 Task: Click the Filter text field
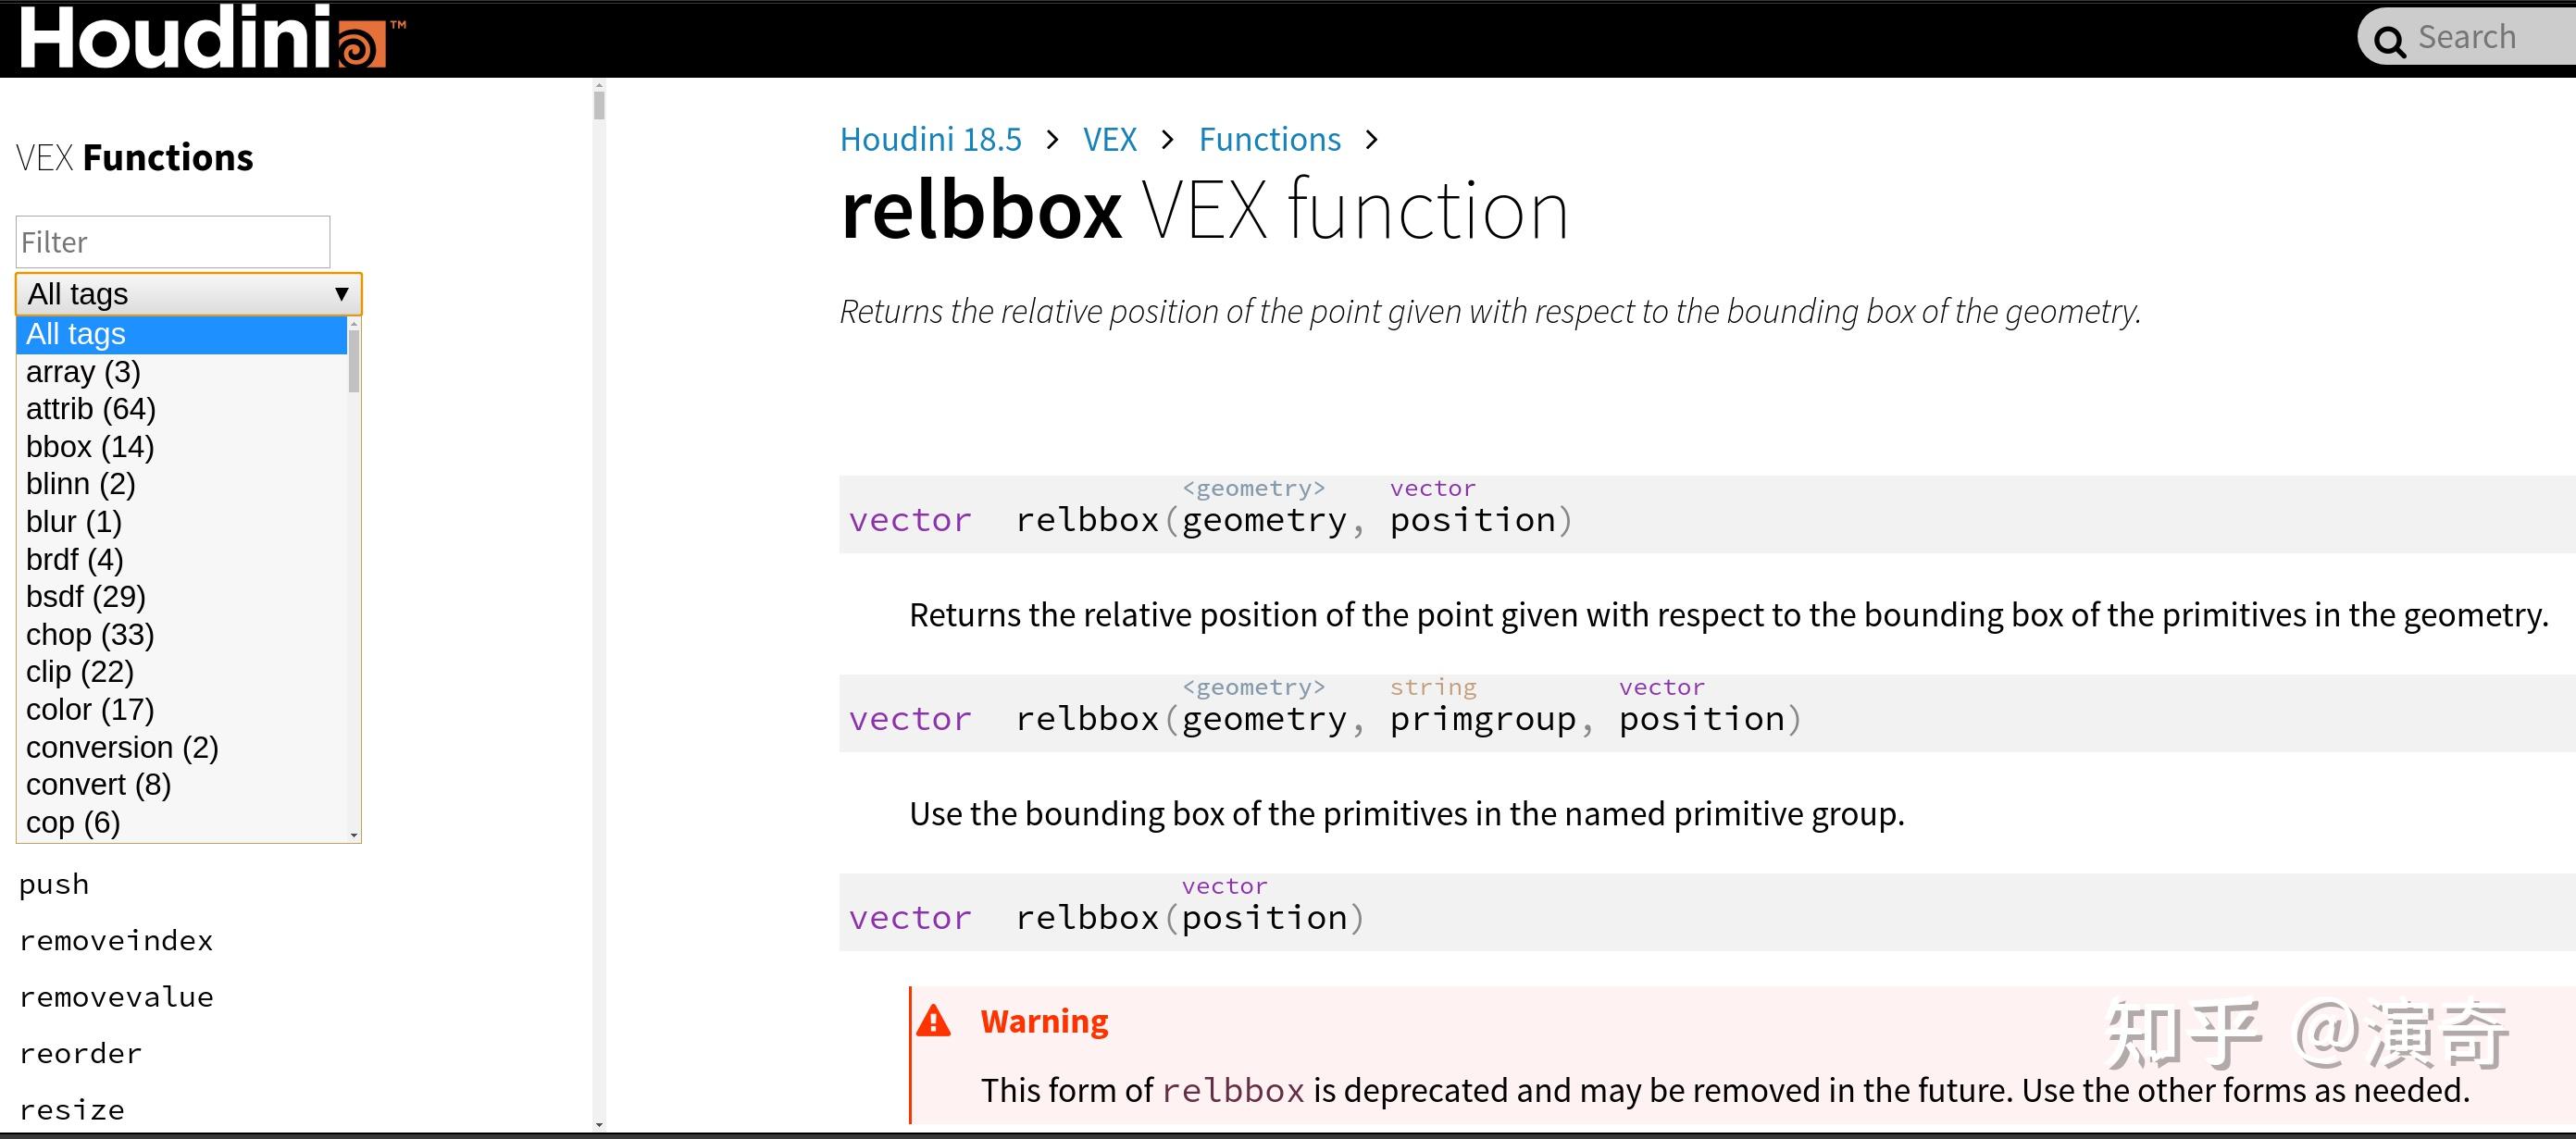tap(173, 242)
